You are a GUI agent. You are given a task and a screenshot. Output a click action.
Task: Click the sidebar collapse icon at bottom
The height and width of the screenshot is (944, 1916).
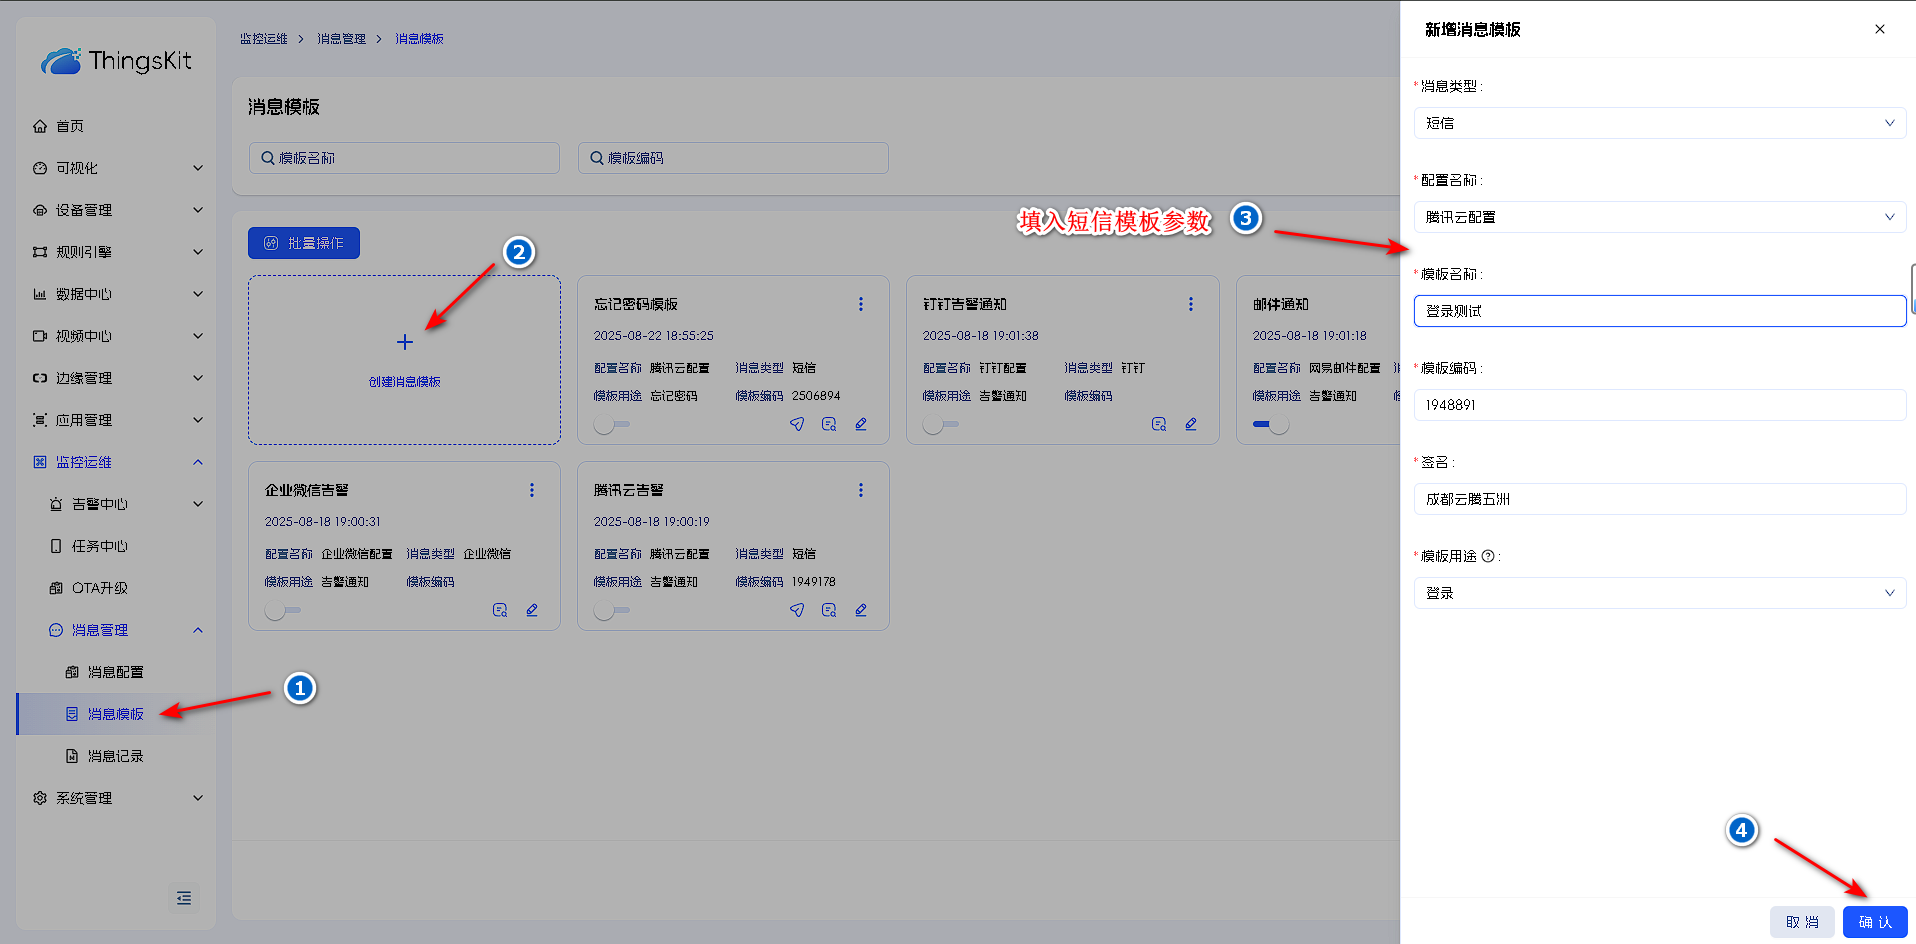pyautogui.click(x=184, y=898)
